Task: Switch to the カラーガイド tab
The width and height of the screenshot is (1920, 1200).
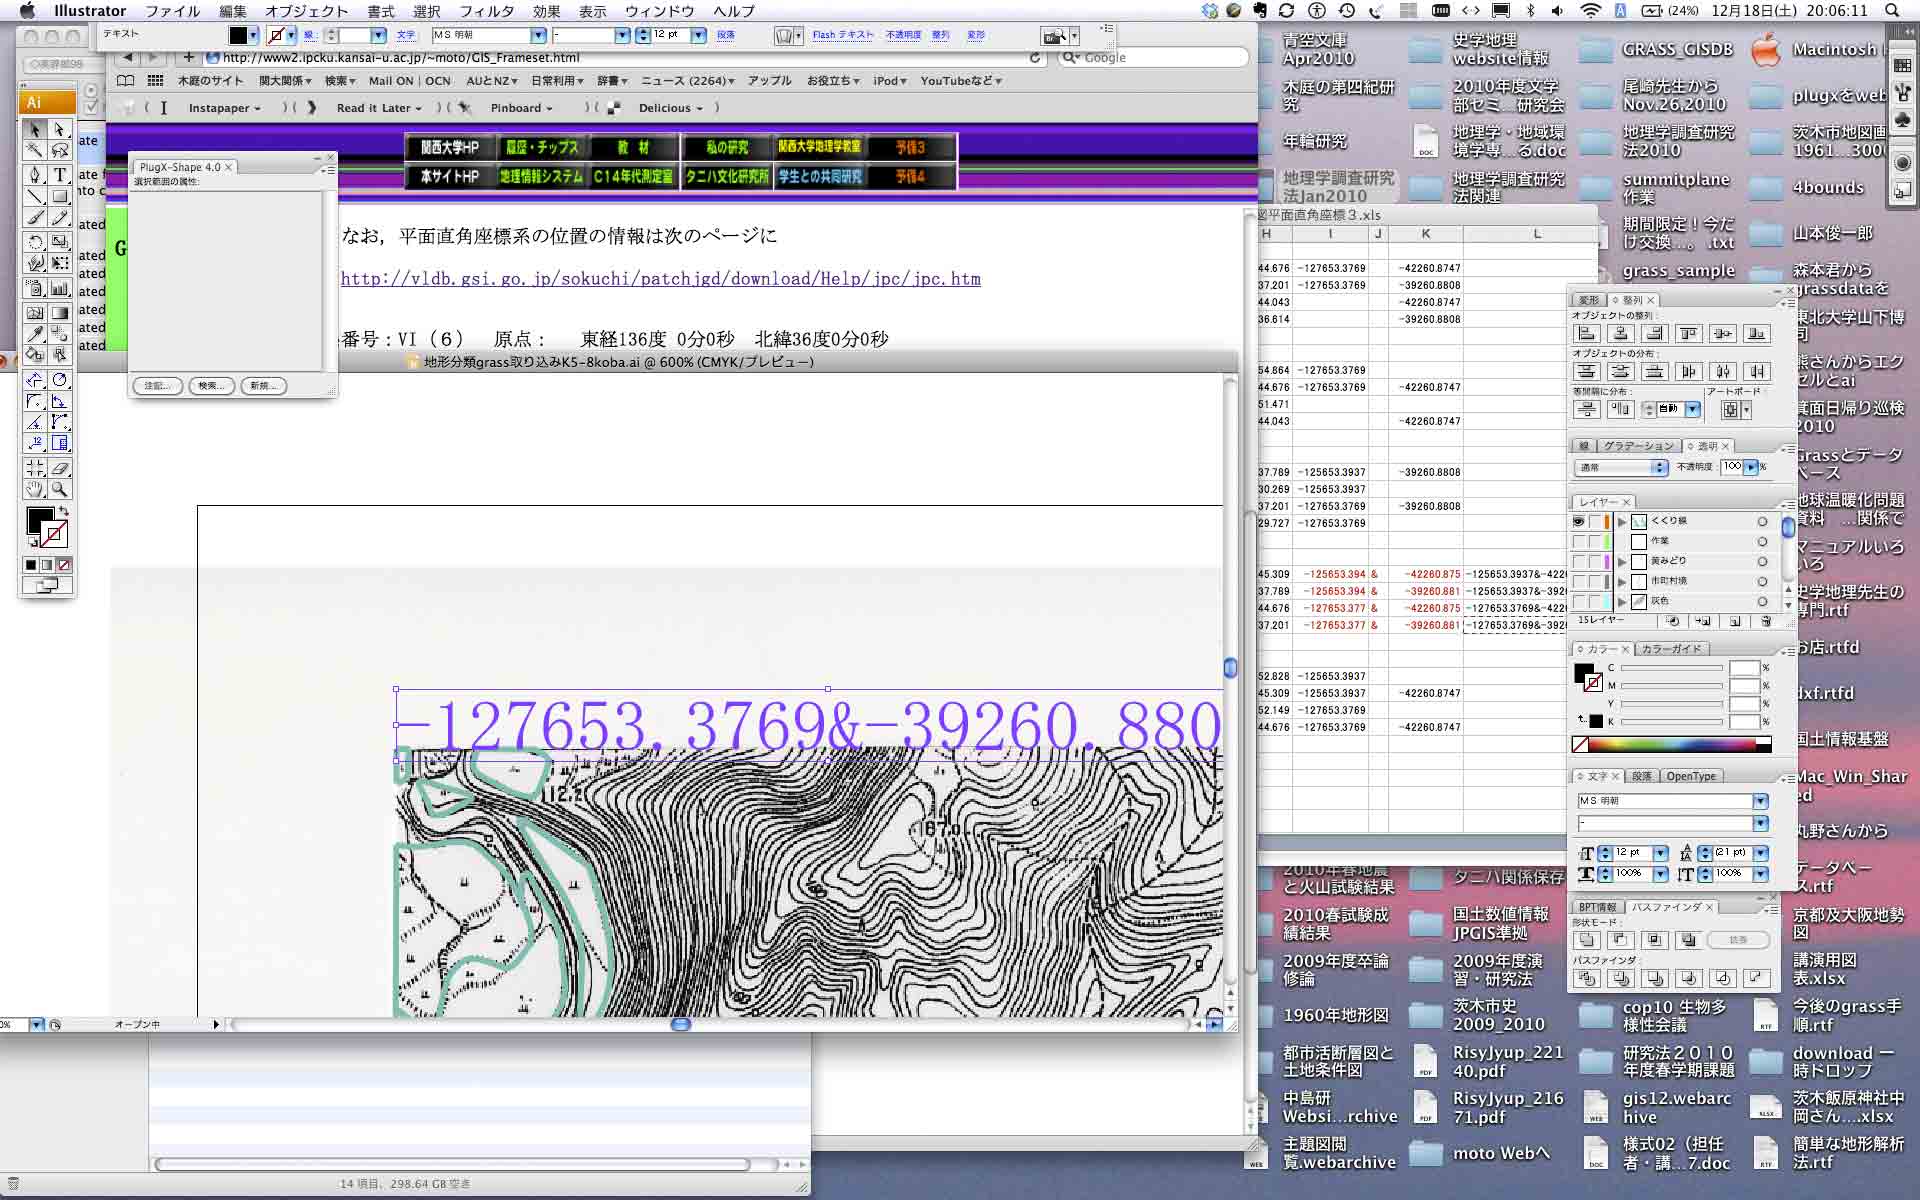Action: pyautogui.click(x=1671, y=649)
